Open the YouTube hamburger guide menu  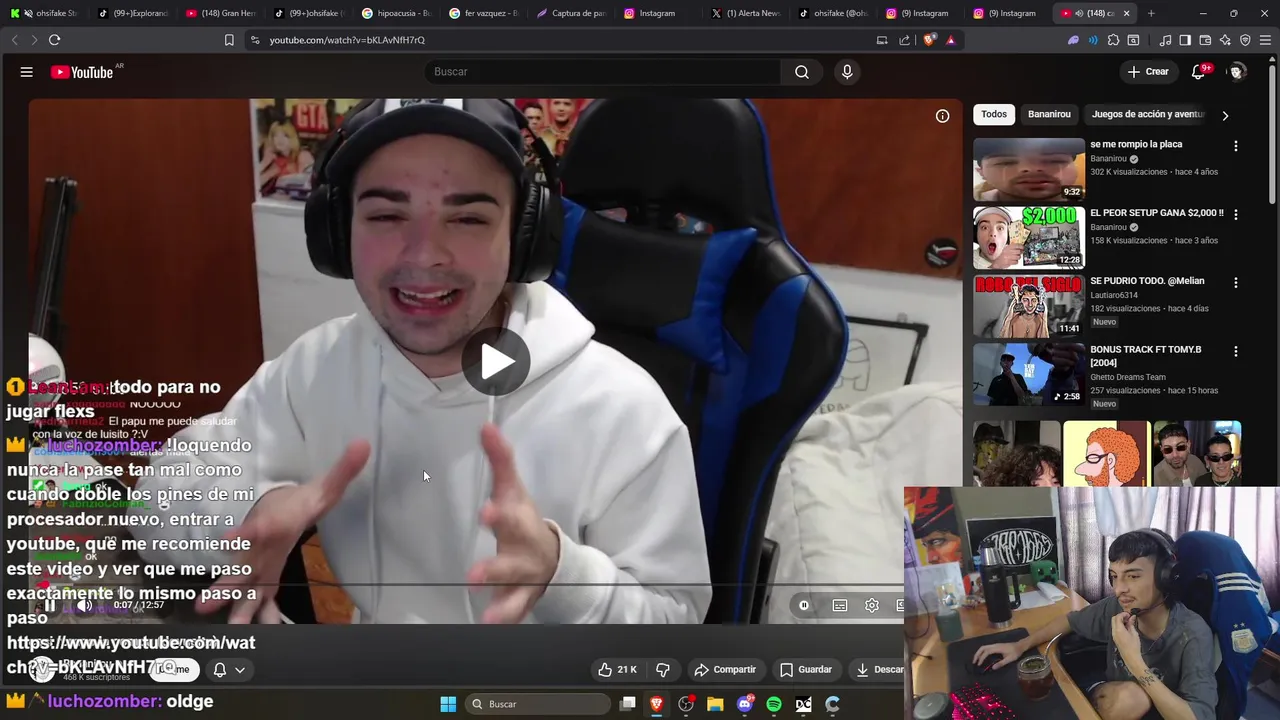27,72
